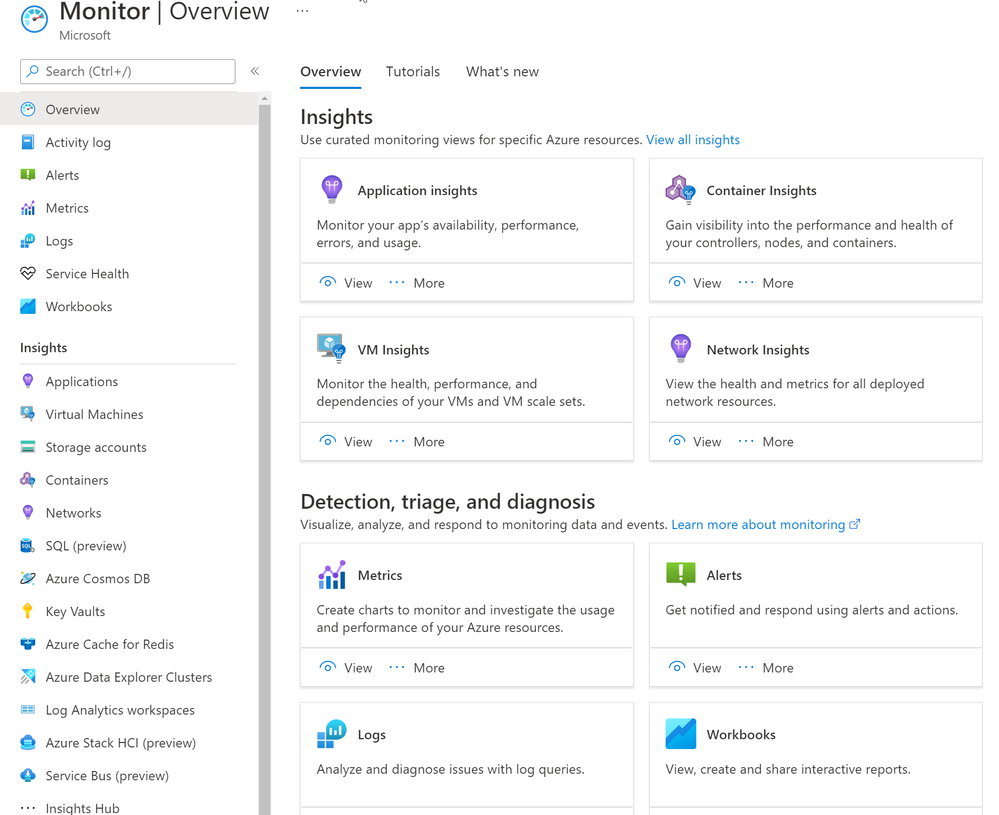Click the Workbooks icon in sidebar
This screenshot has width=999, height=815.
click(x=28, y=307)
